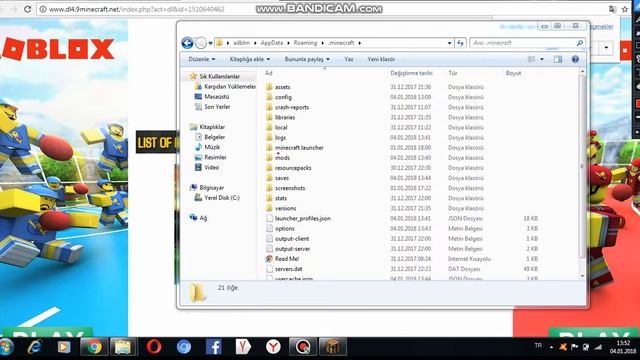640x360 pixels.
Task: Open Internet Explorer from taskbar
Action: tap(35, 347)
